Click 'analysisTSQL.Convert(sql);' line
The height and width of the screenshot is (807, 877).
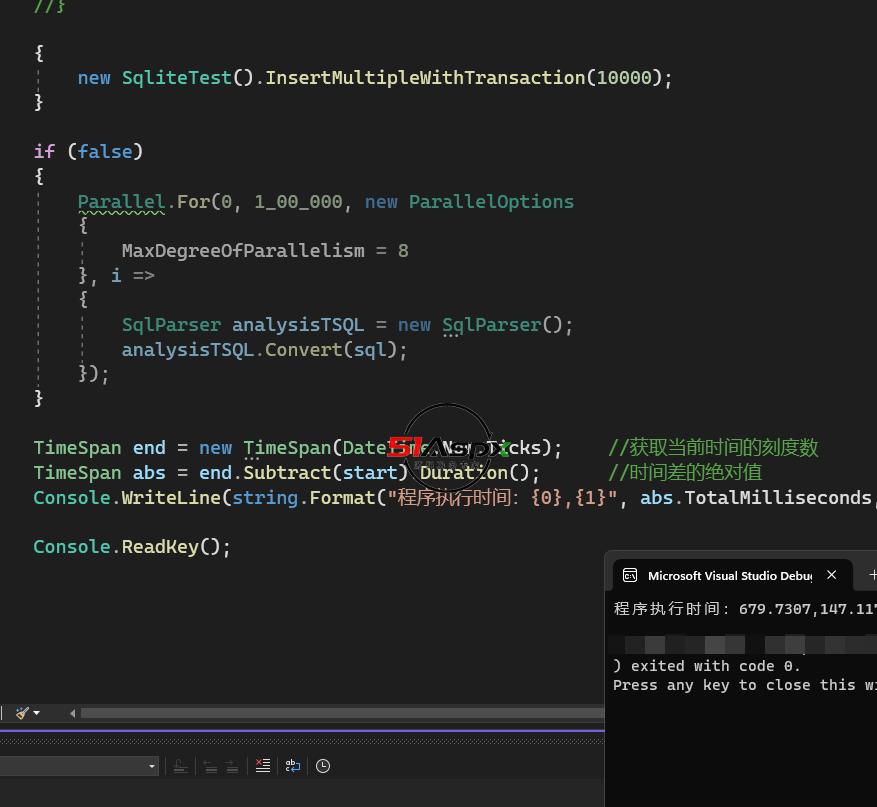(x=265, y=350)
